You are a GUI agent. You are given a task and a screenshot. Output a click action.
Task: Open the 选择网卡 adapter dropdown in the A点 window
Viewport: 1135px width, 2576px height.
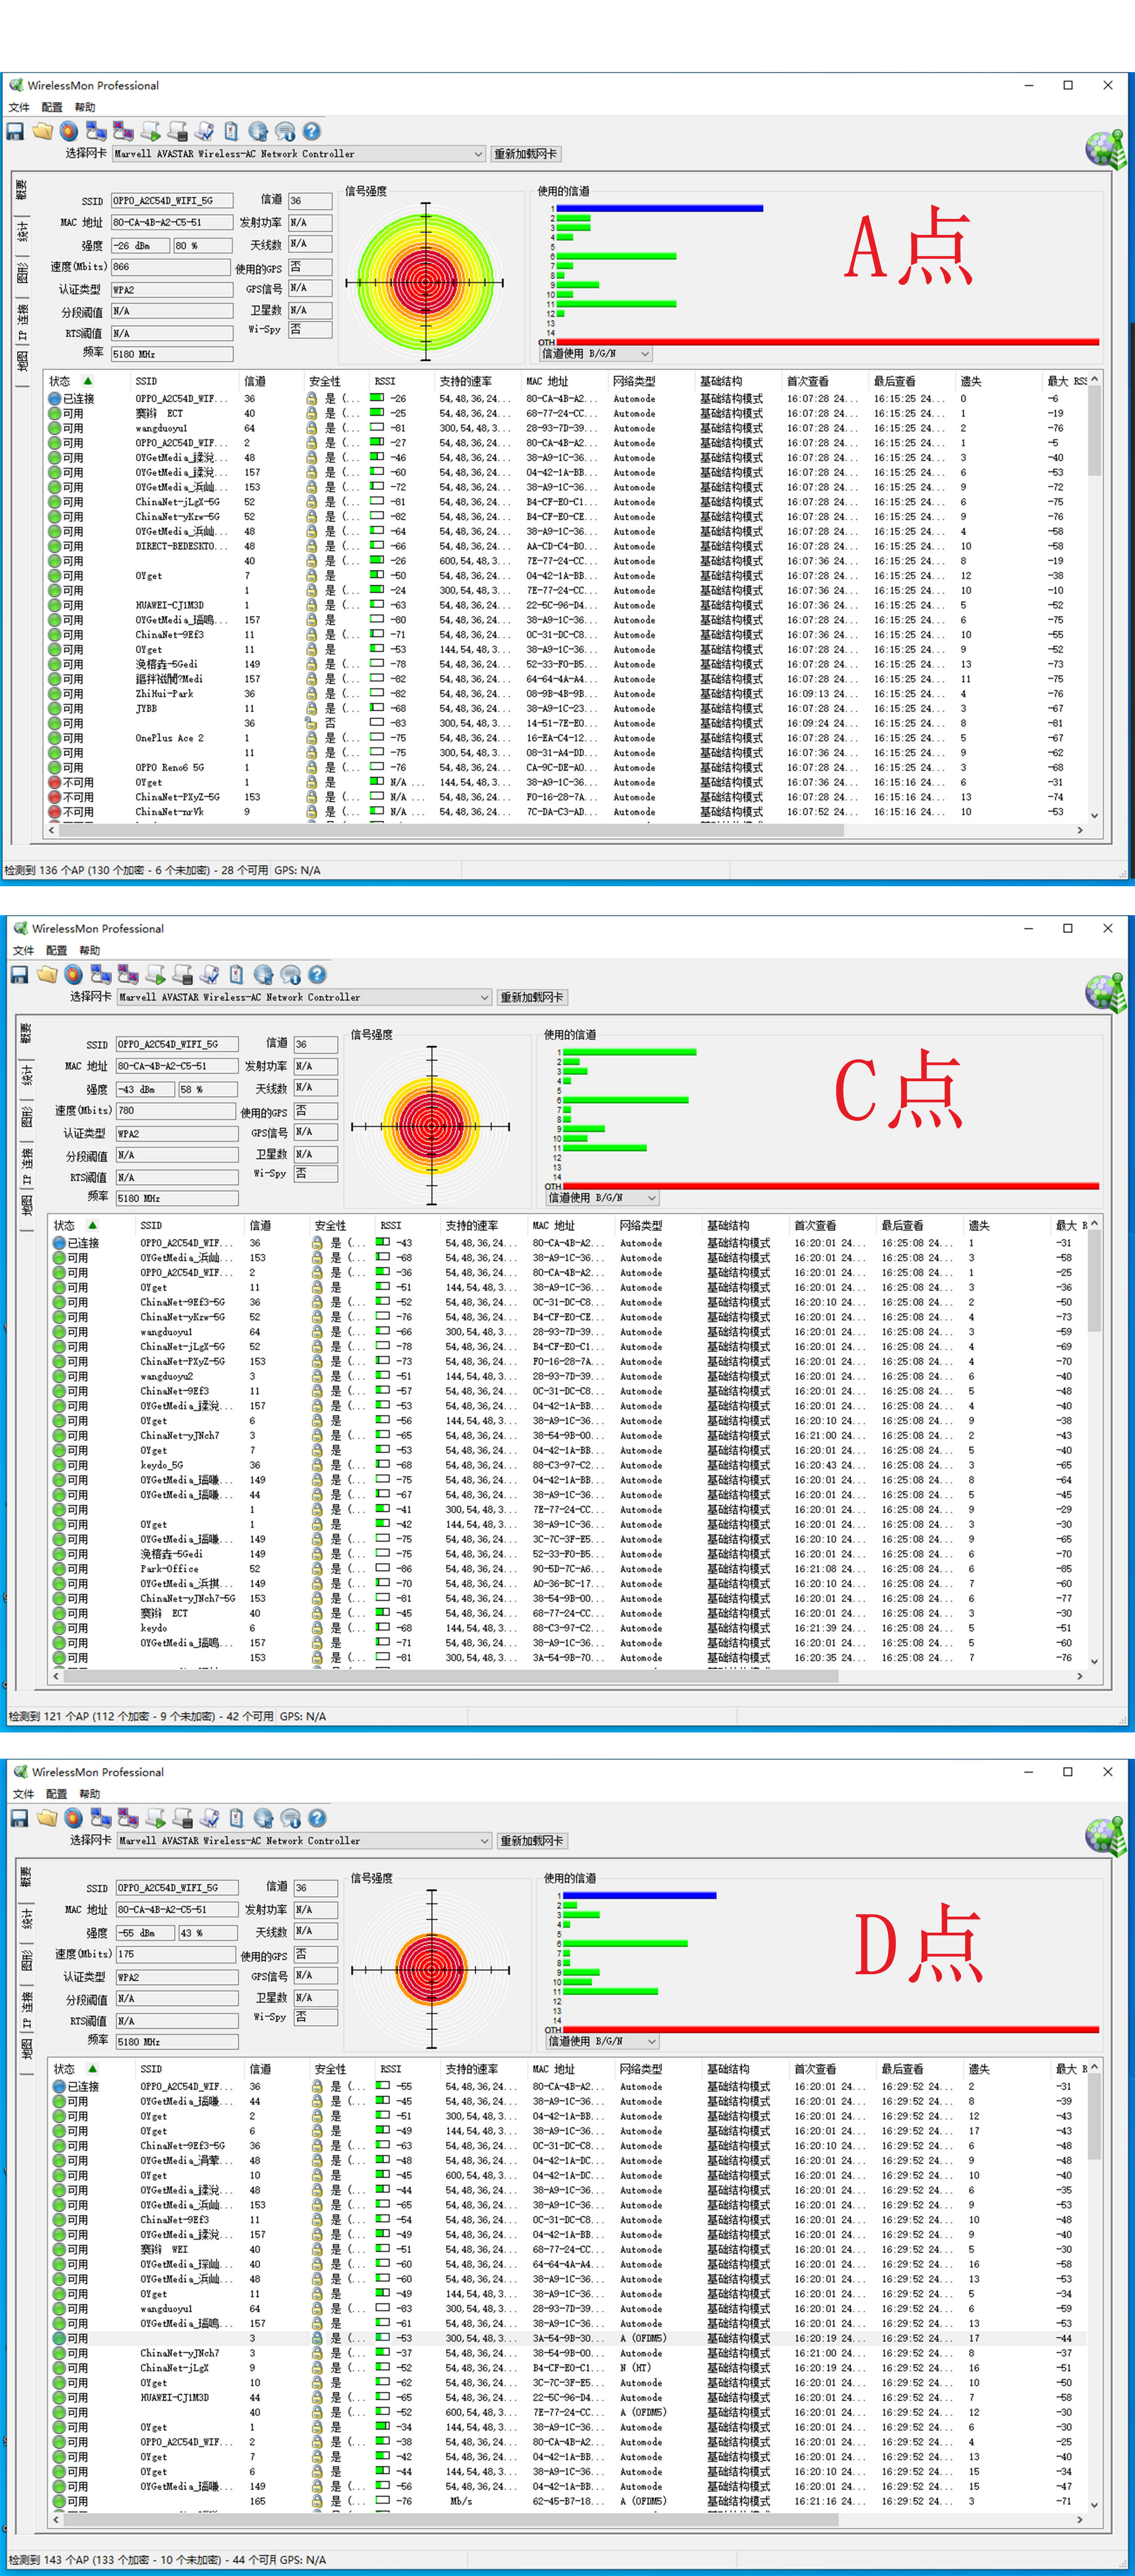point(299,154)
